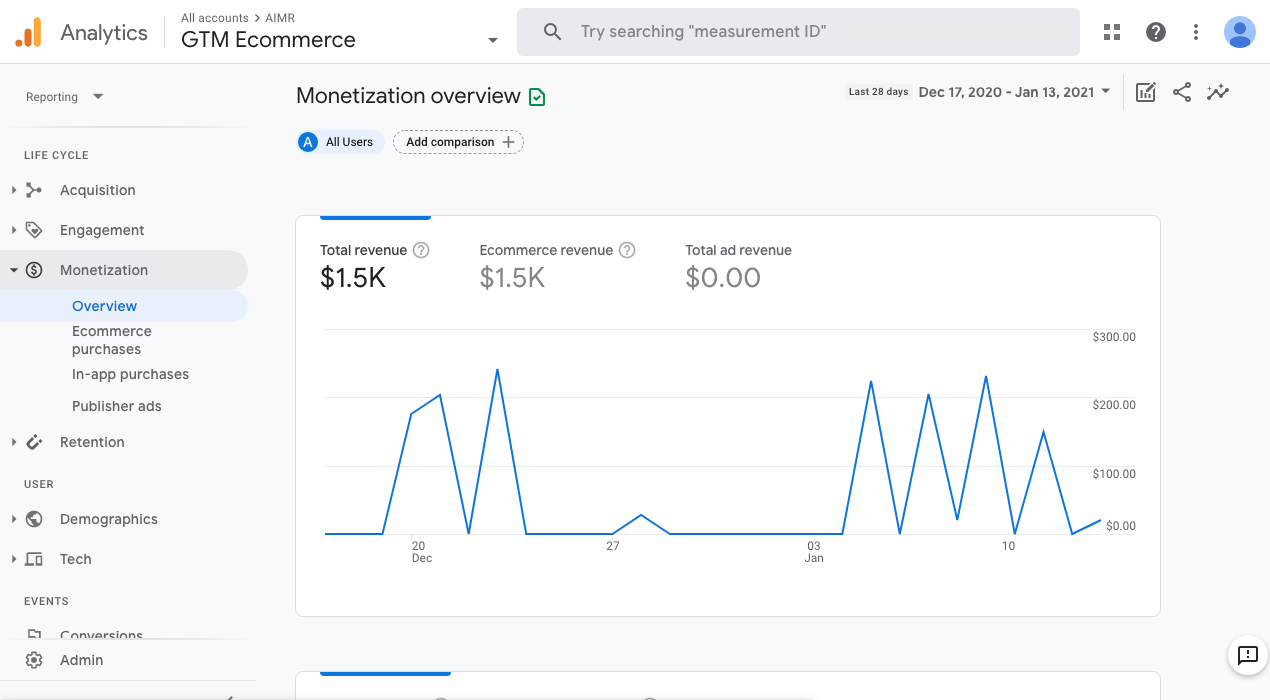1270x700 pixels.
Task: Open the date range dropdown
Action: click(1014, 92)
